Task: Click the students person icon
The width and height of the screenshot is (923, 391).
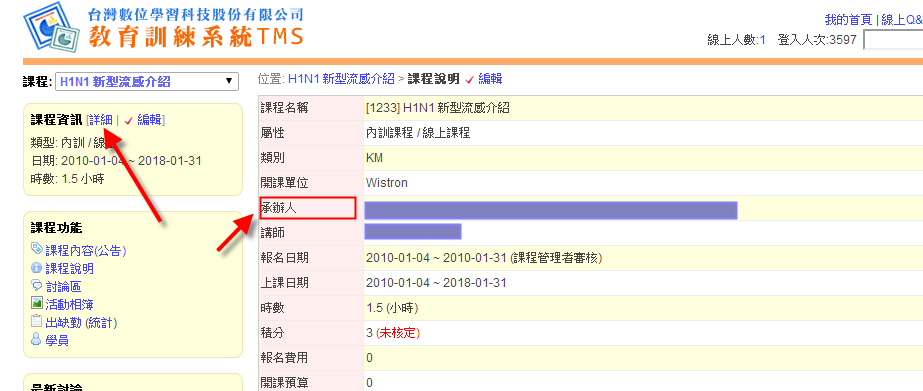Action: pyautogui.click(x=36, y=340)
